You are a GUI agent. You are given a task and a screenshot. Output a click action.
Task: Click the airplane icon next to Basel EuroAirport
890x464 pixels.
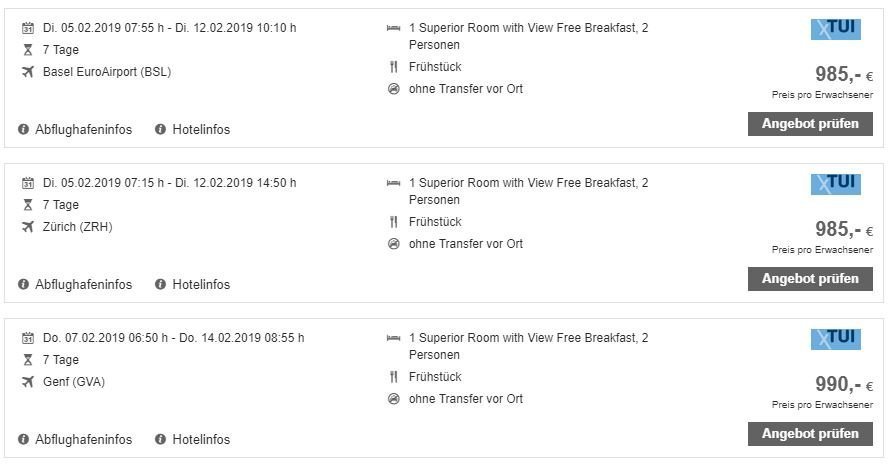point(28,72)
